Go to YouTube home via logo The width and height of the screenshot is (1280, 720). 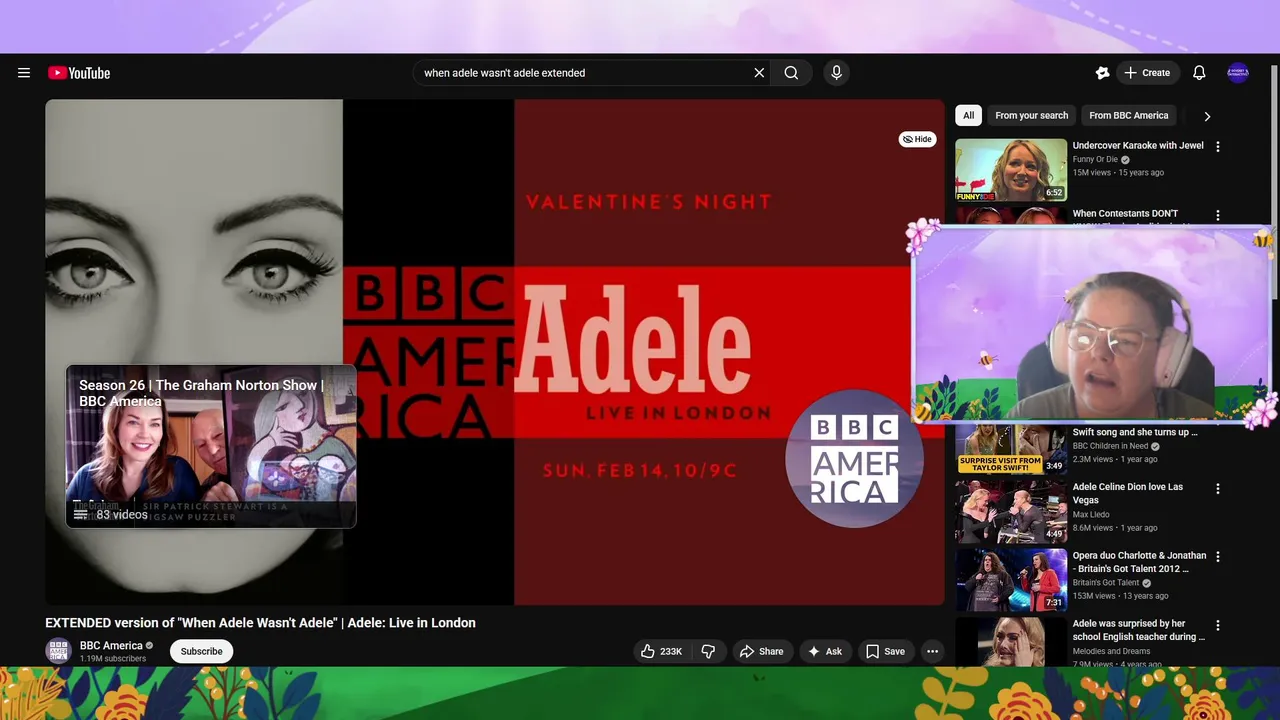pos(79,73)
